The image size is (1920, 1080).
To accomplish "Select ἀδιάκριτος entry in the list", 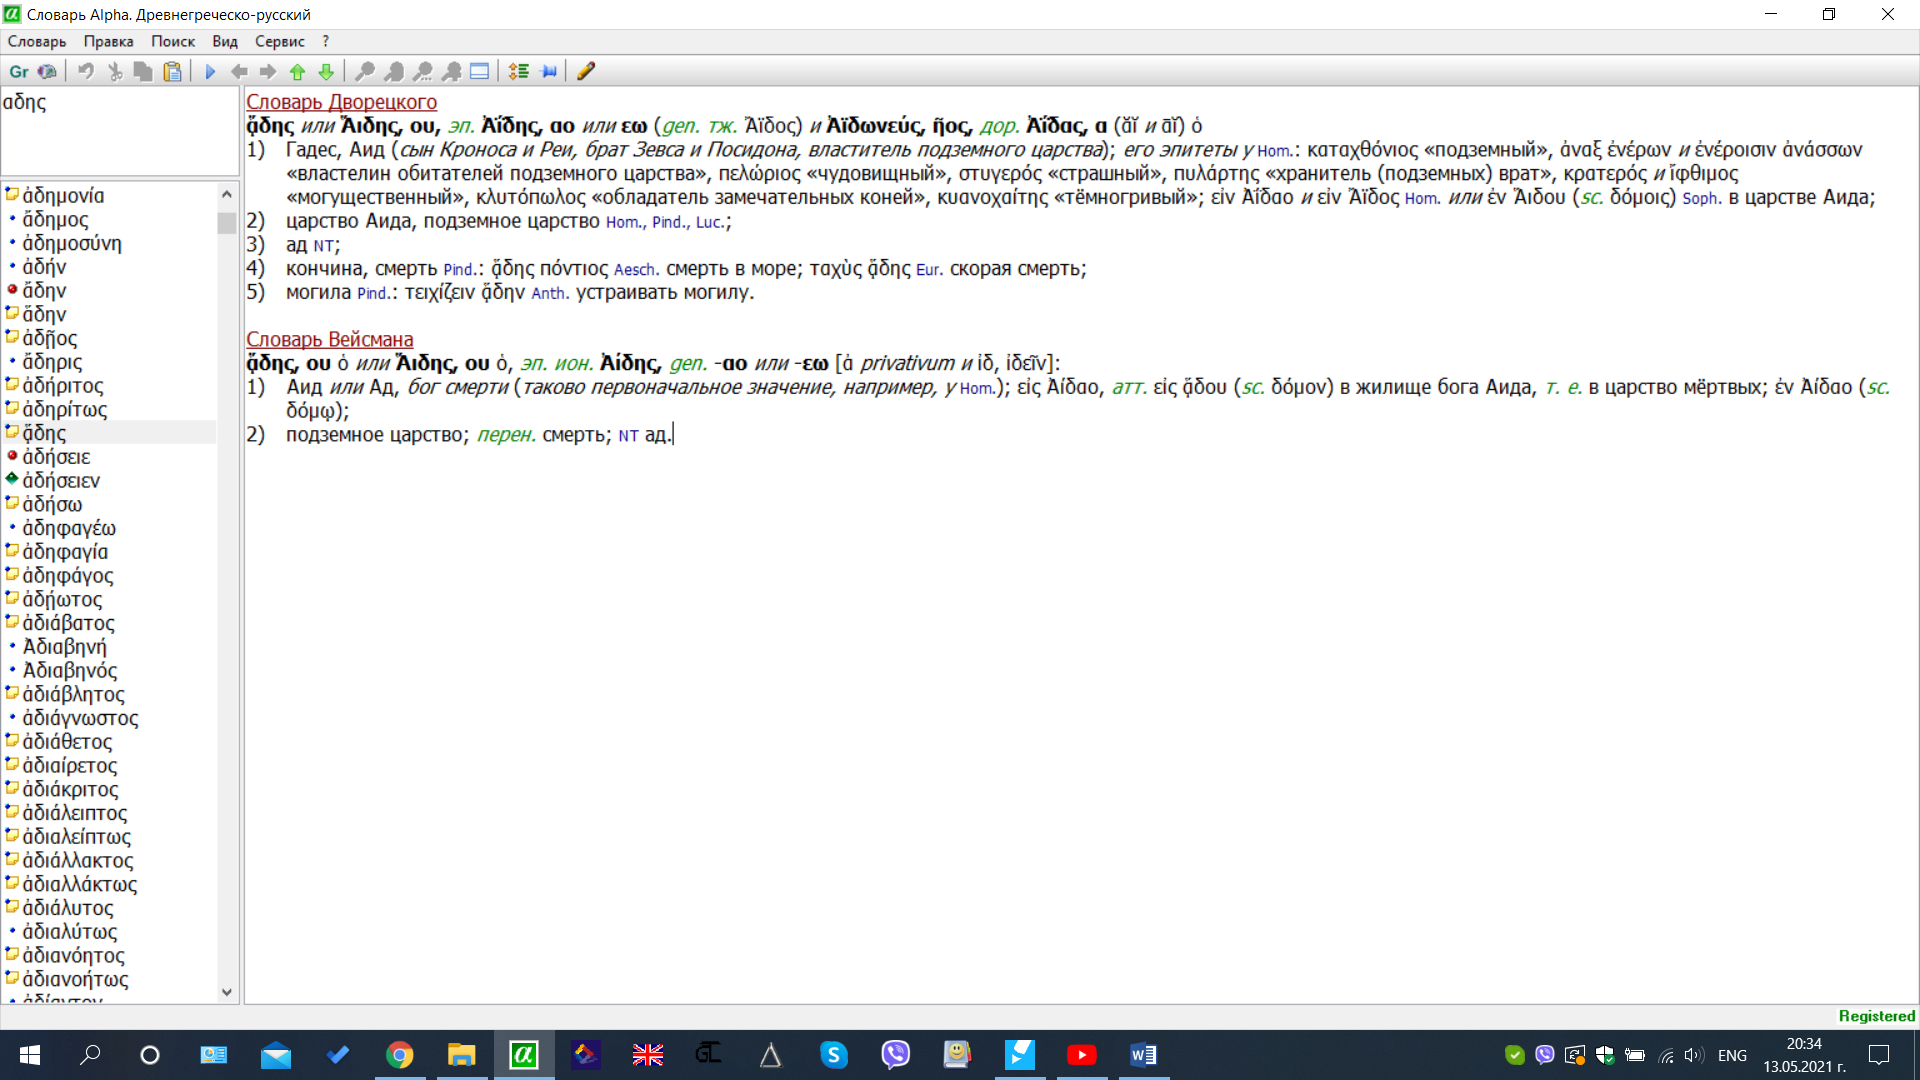I will [x=70, y=789].
